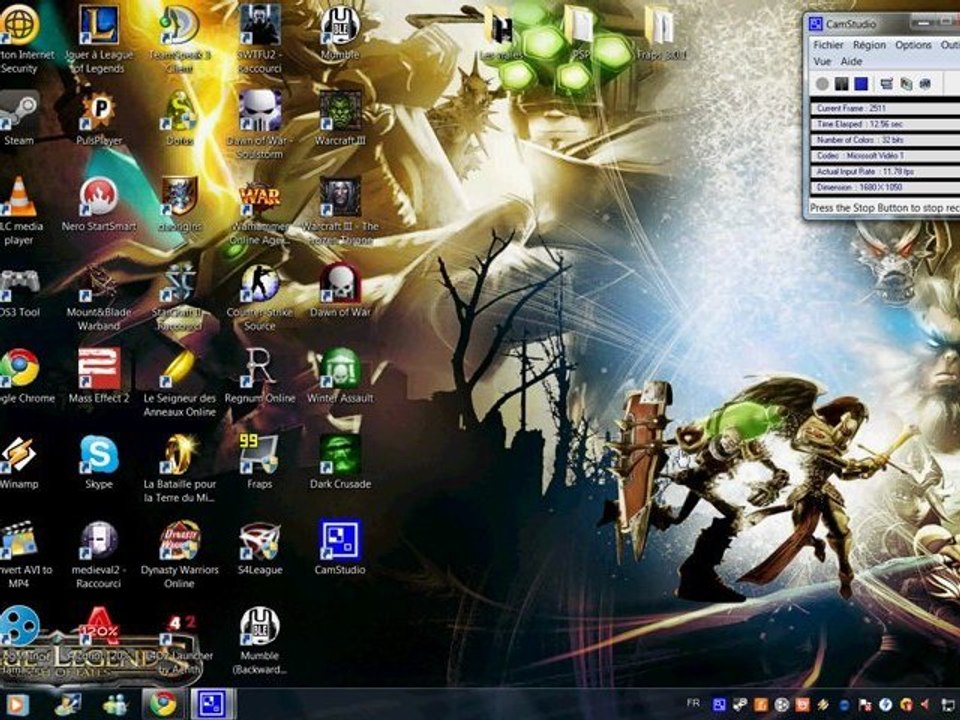The width and height of the screenshot is (960, 720).
Task: Select the PulsPlayer desktop icon
Action: click(x=99, y=119)
